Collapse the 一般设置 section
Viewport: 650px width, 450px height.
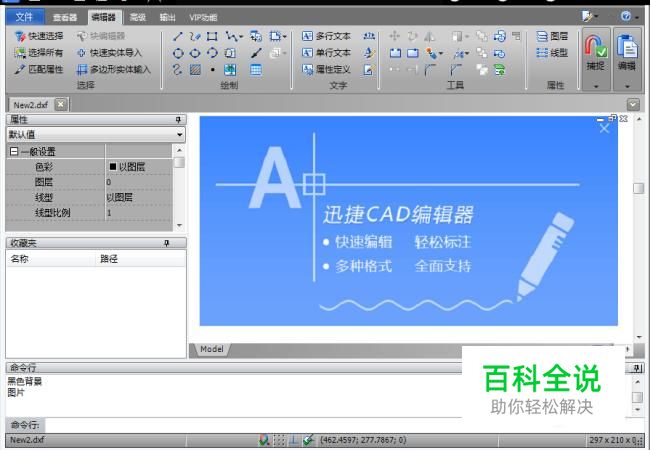[x=14, y=151]
